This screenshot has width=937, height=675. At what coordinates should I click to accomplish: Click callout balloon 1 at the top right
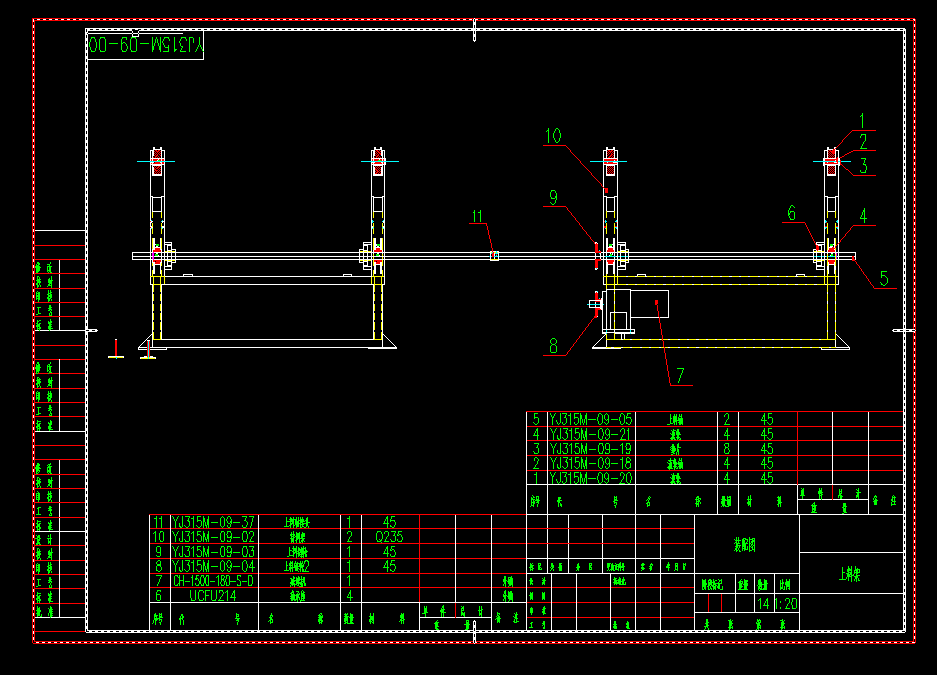864,120
